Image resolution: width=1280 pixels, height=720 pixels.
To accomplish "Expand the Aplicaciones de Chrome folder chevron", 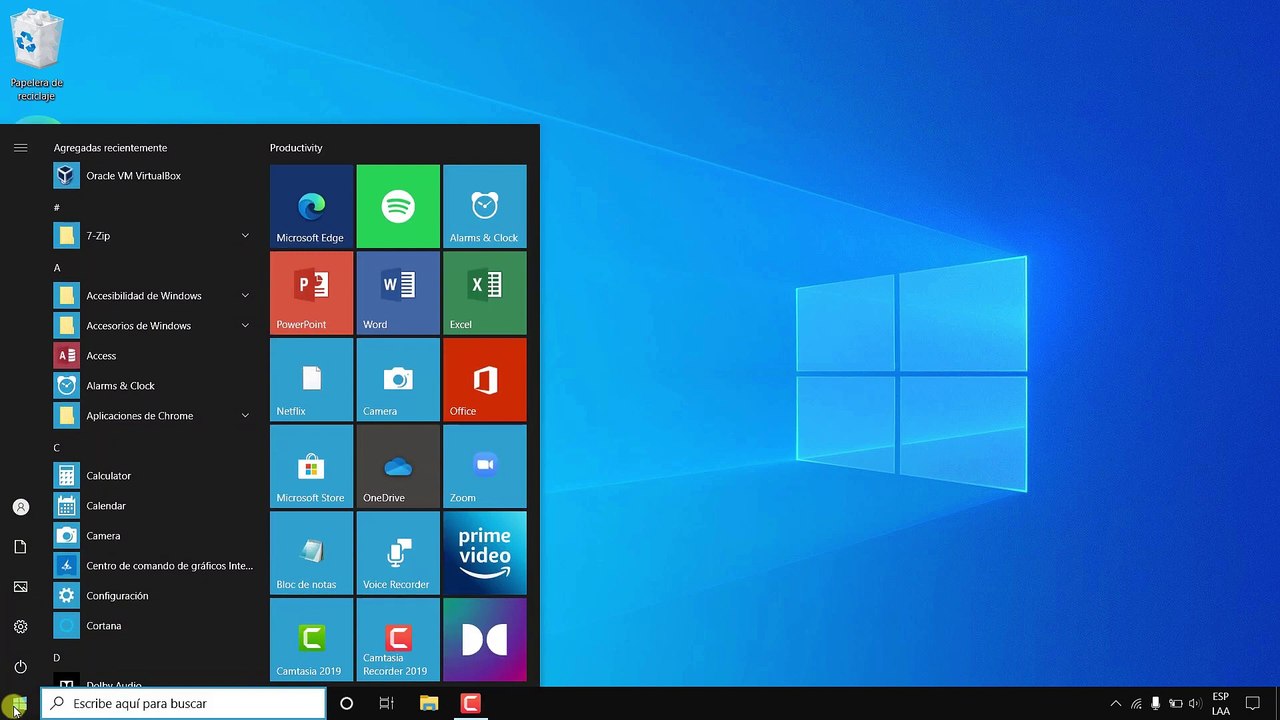I will (x=245, y=416).
